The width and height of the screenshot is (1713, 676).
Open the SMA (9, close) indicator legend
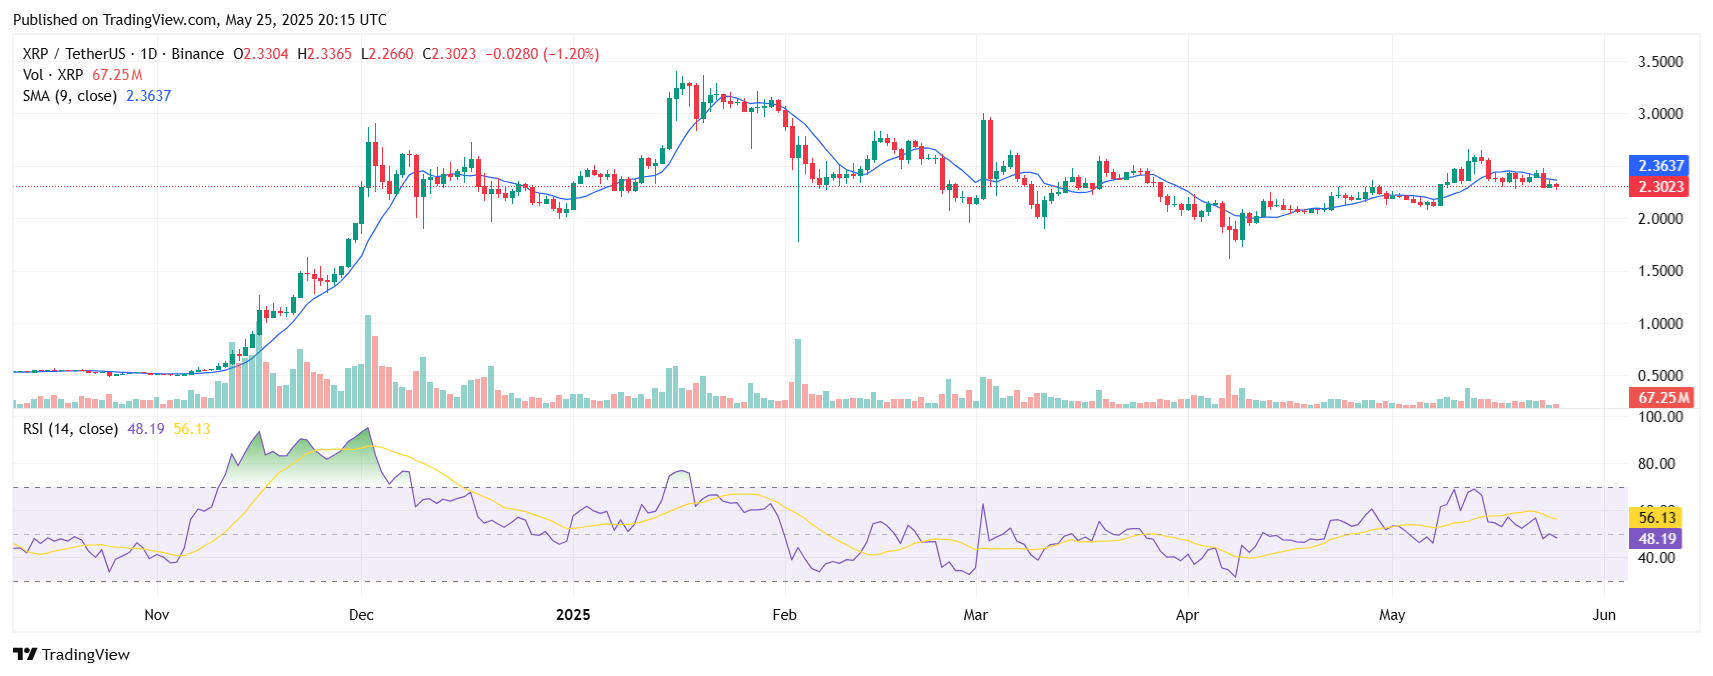pos(70,96)
